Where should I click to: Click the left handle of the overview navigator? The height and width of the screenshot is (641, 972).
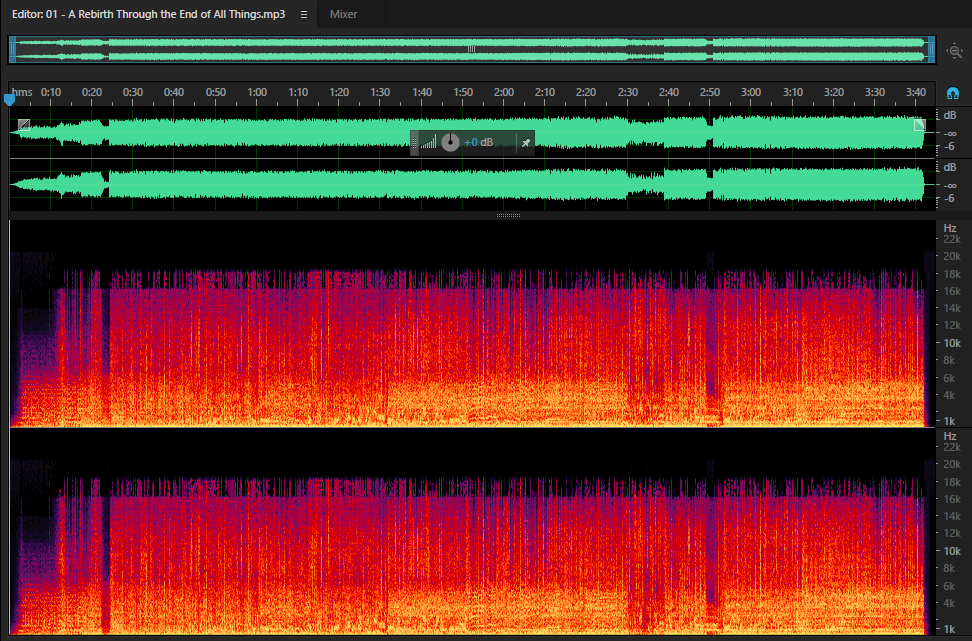tap(12, 50)
